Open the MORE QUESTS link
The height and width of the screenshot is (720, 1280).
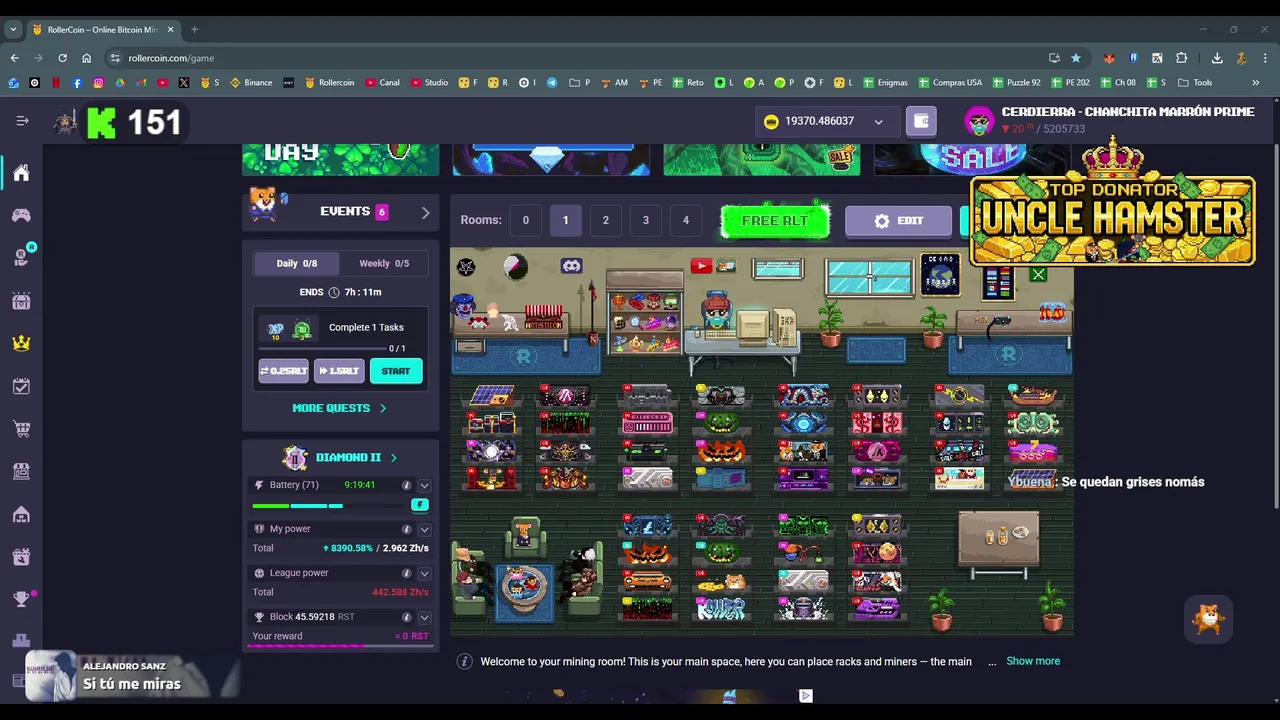(x=339, y=408)
